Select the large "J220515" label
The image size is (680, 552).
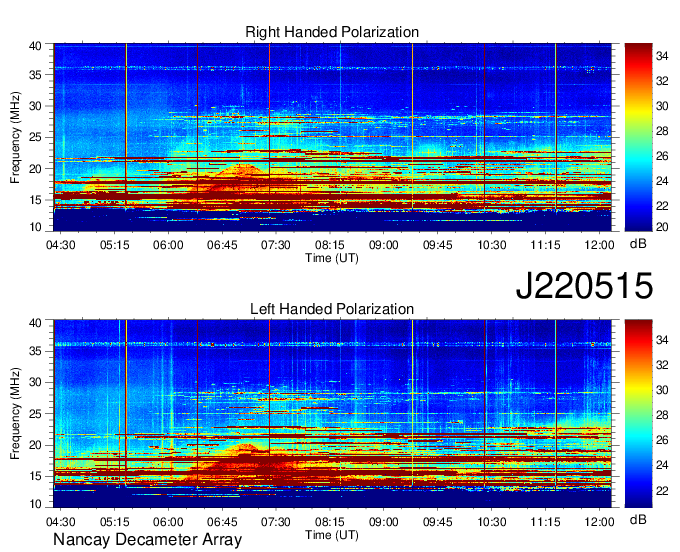coord(584,285)
